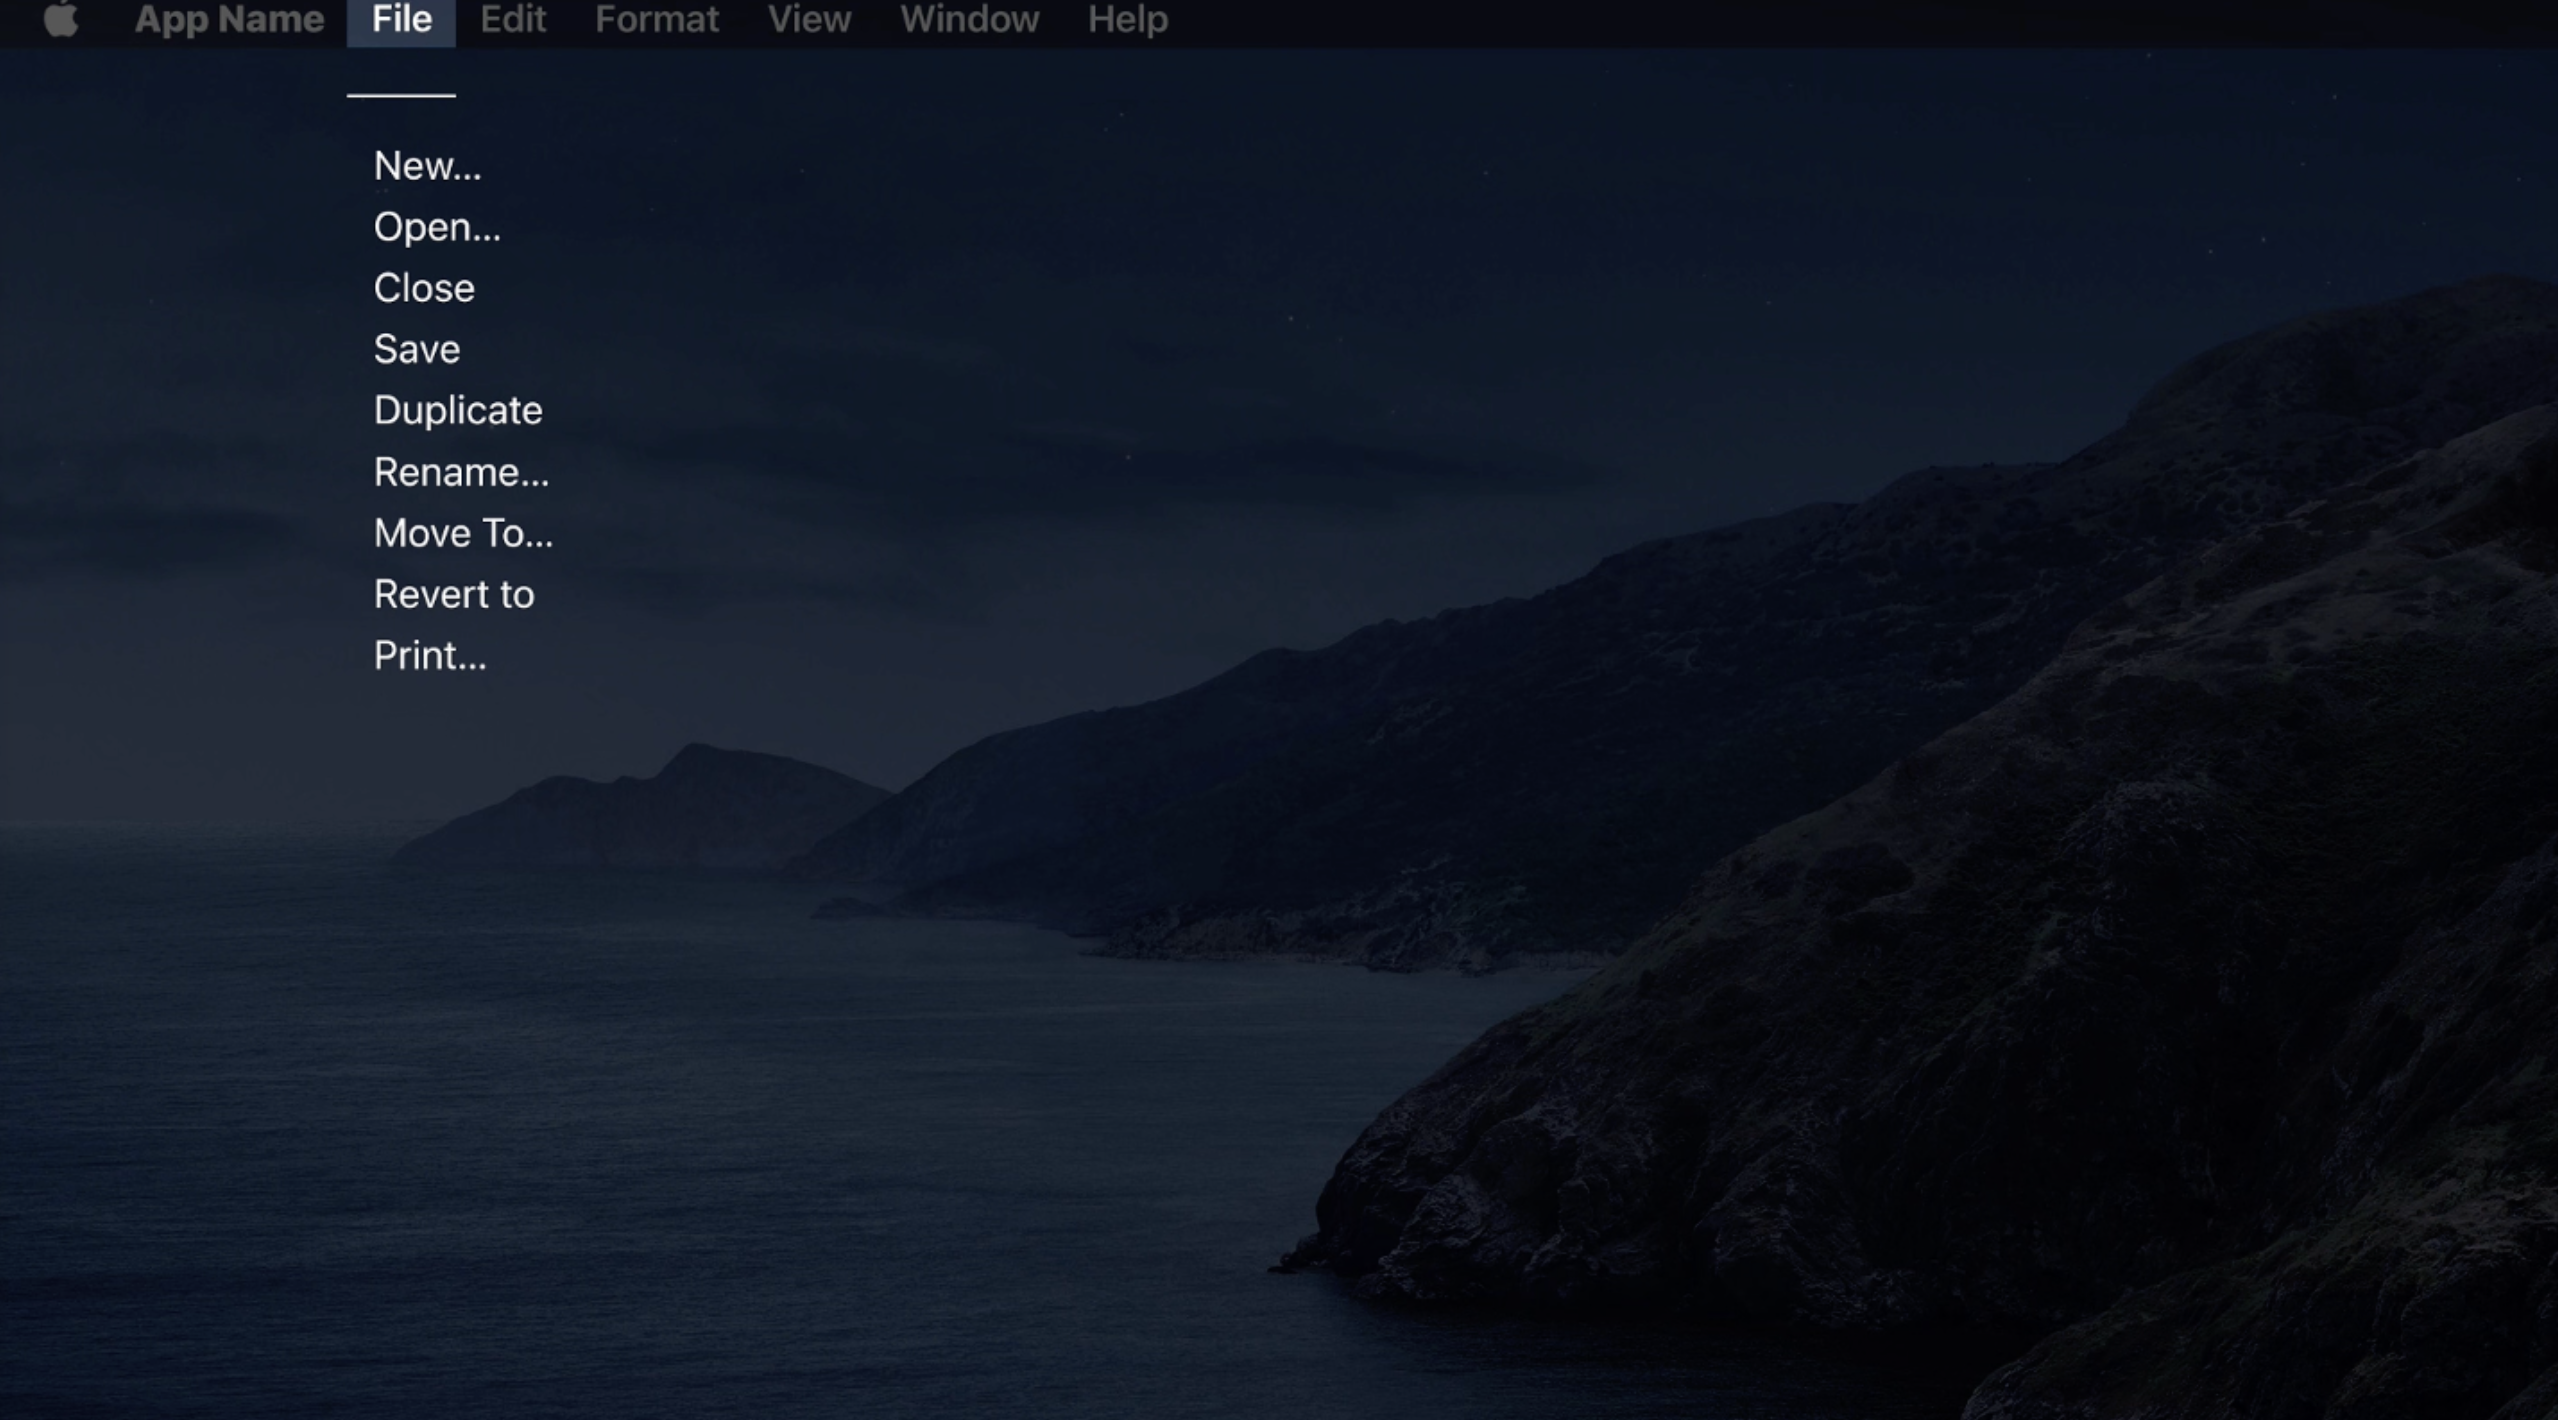
Task: Choose New... from File menu
Action: point(427,166)
